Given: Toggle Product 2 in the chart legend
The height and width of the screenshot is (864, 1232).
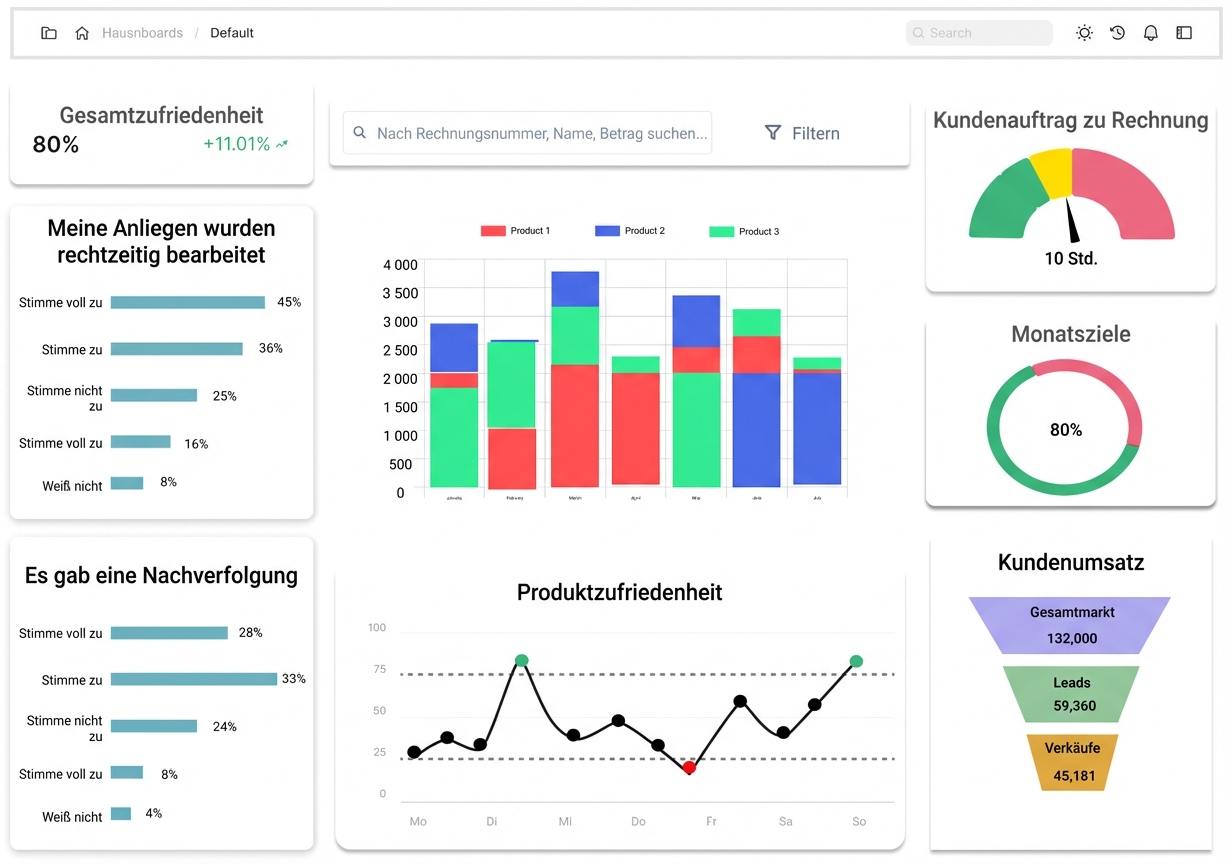Looking at the screenshot, I should [x=631, y=231].
